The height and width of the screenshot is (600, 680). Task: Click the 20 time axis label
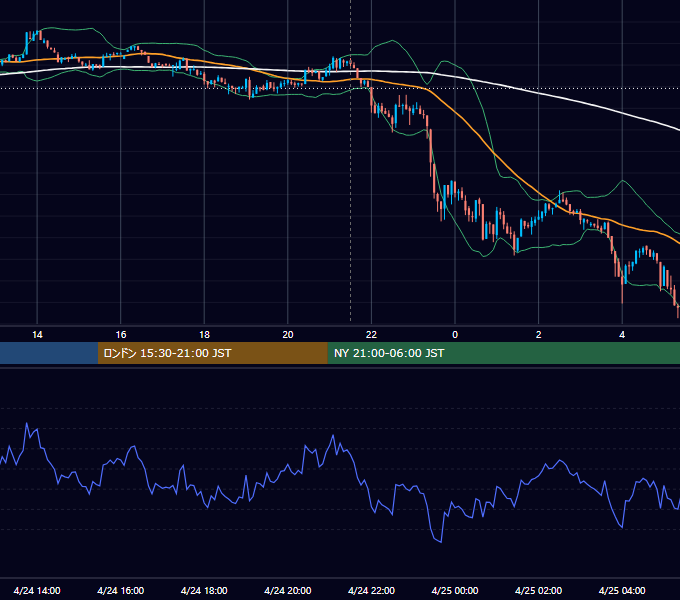coord(288,335)
